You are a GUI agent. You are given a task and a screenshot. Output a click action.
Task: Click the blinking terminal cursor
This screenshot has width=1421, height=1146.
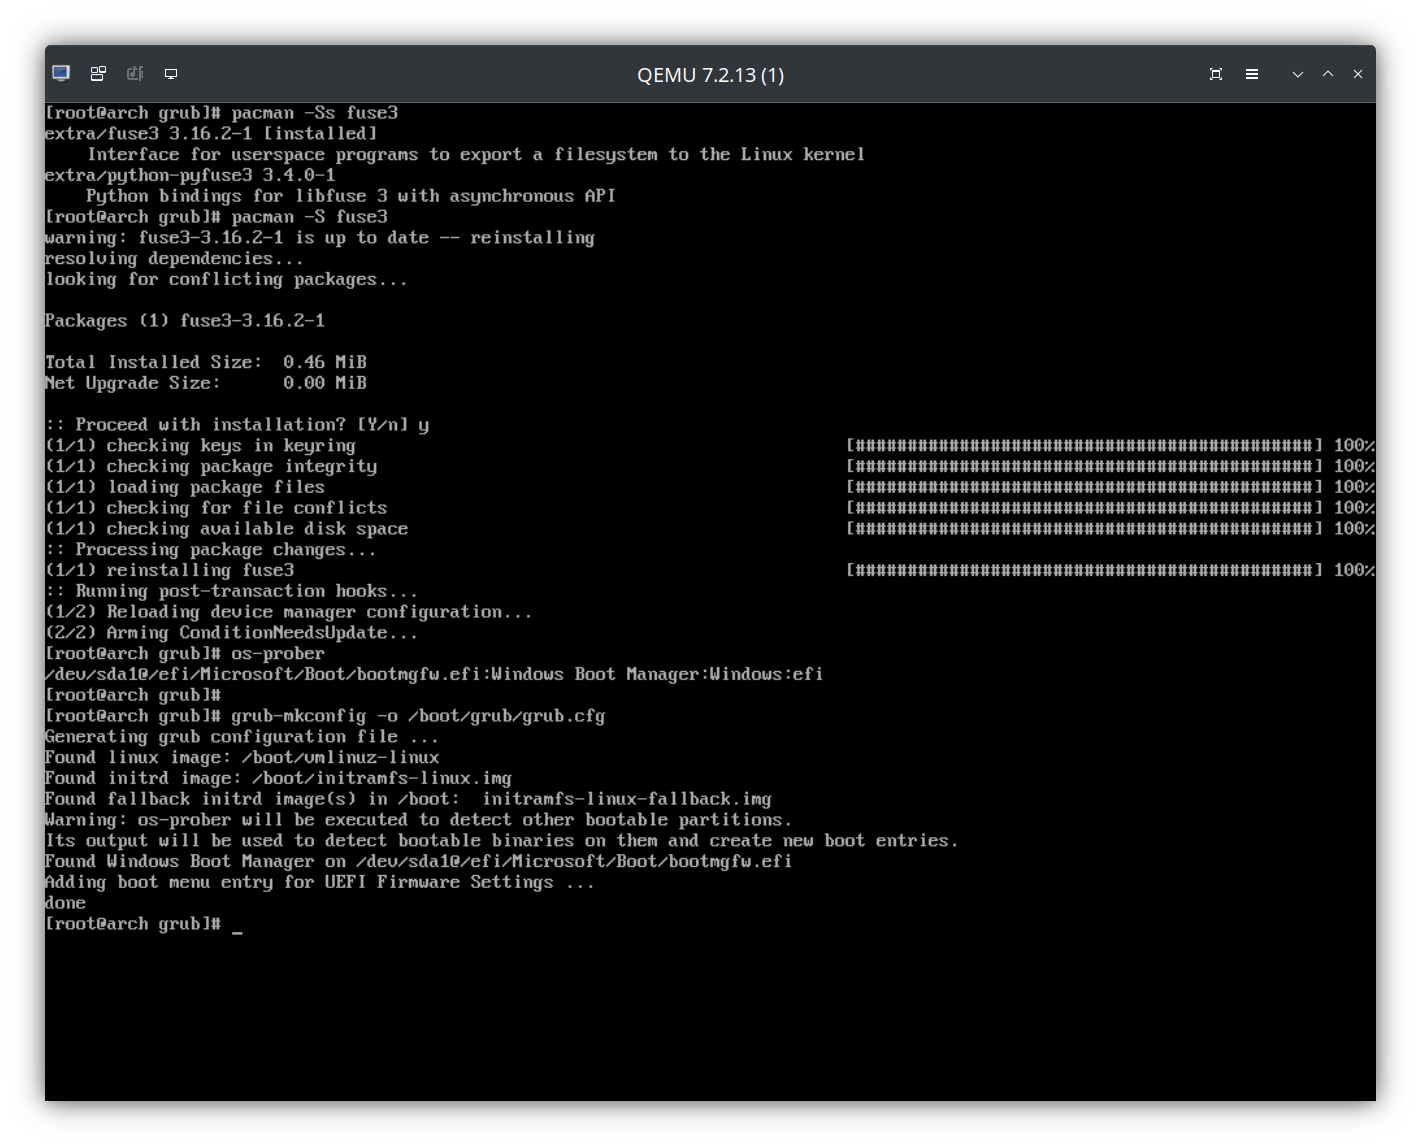coord(237,928)
